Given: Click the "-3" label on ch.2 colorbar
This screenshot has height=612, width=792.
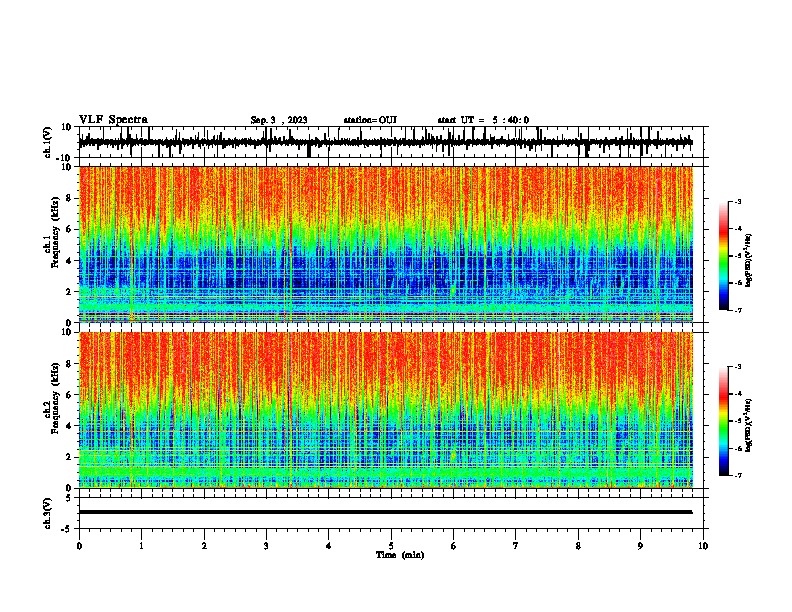Looking at the screenshot, I should click(737, 367).
